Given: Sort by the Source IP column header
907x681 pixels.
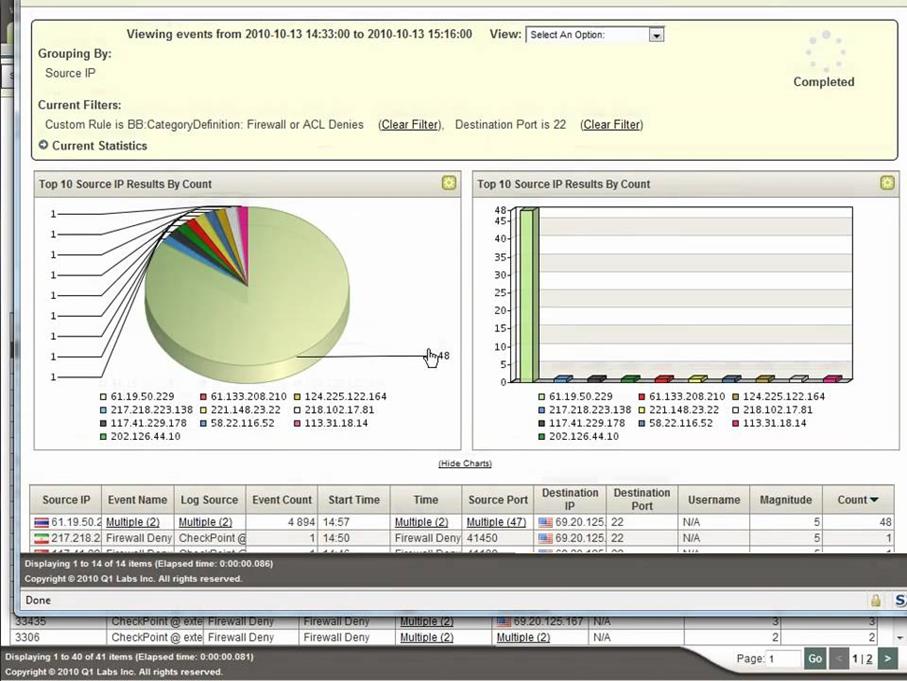Looking at the screenshot, I should (66, 500).
